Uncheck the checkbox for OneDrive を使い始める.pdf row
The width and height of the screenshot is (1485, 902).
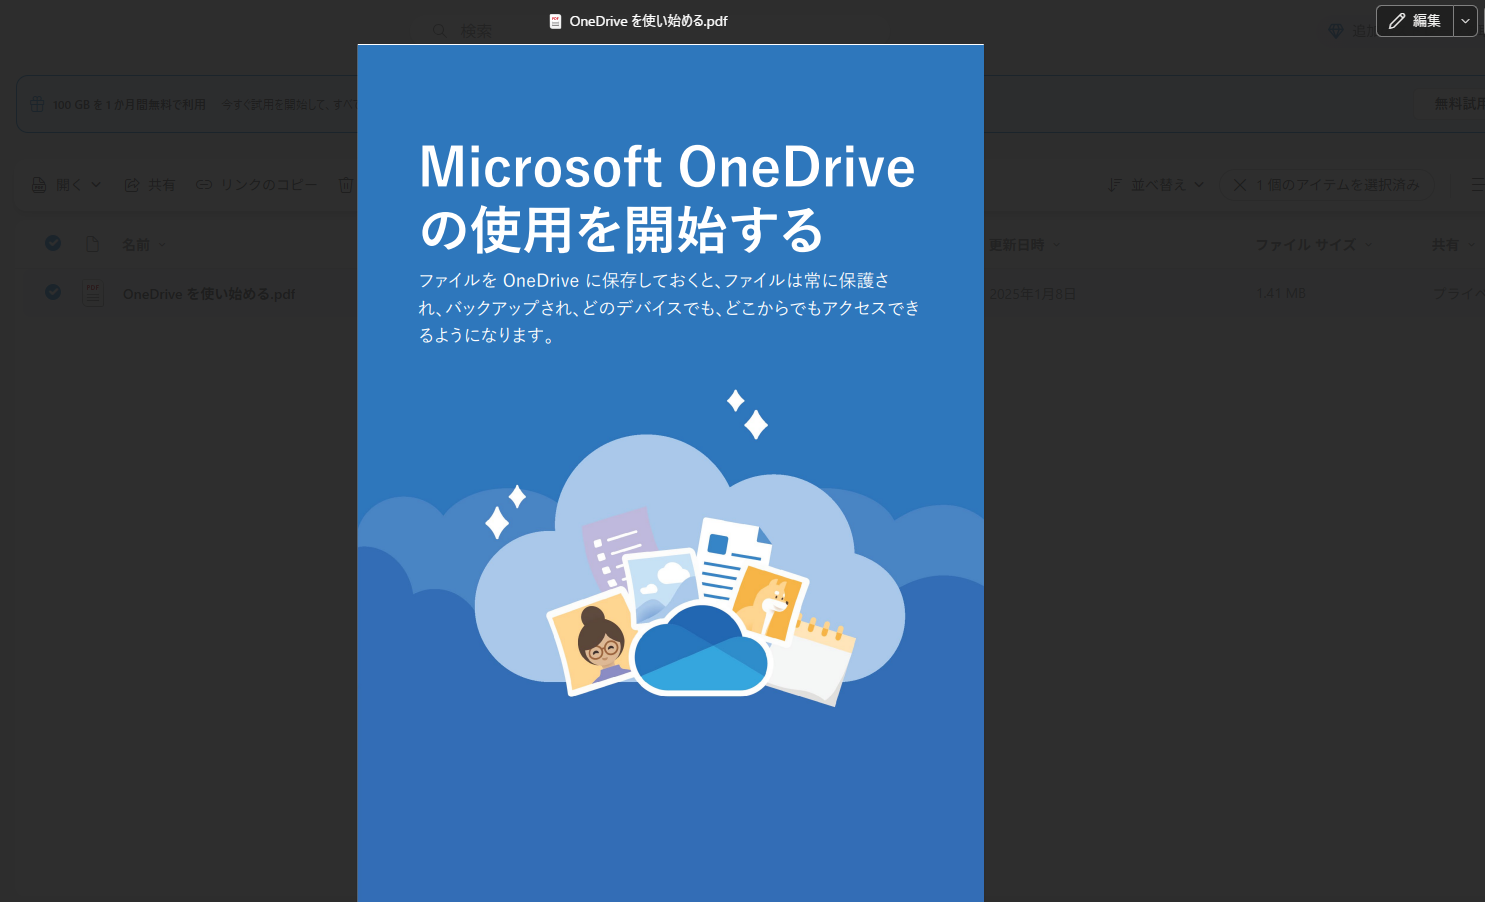(53, 292)
